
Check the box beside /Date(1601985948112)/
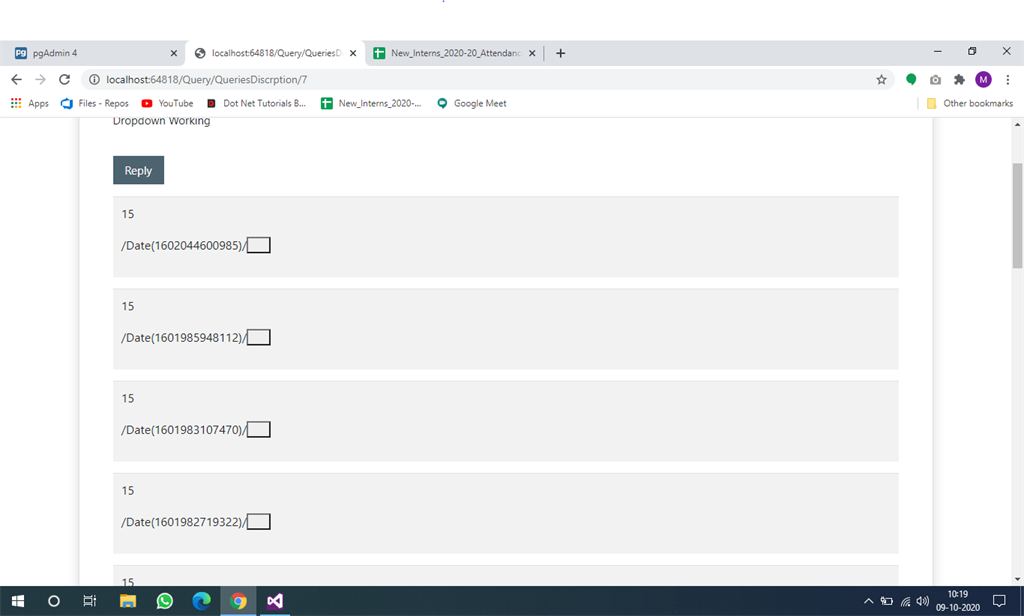(x=258, y=337)
